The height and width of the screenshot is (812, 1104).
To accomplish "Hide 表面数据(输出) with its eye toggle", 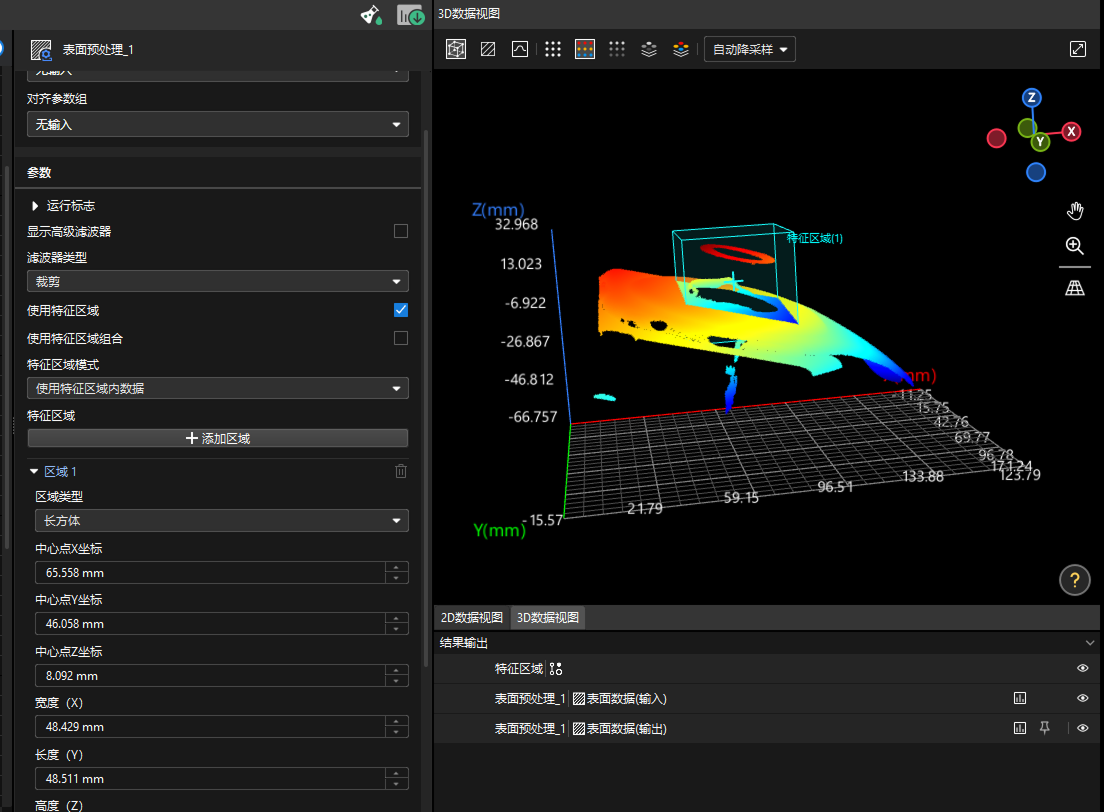I will click(x=1082, y=728).
